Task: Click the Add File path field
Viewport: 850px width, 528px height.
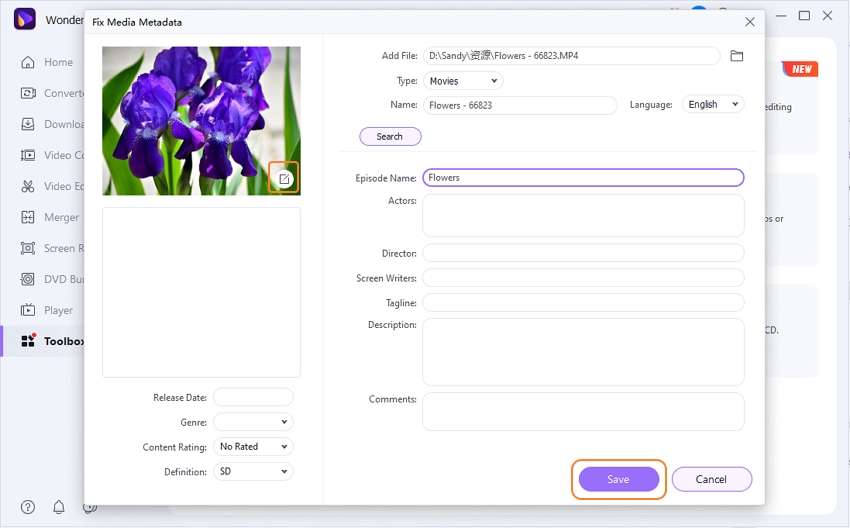Action: [571, 56]
